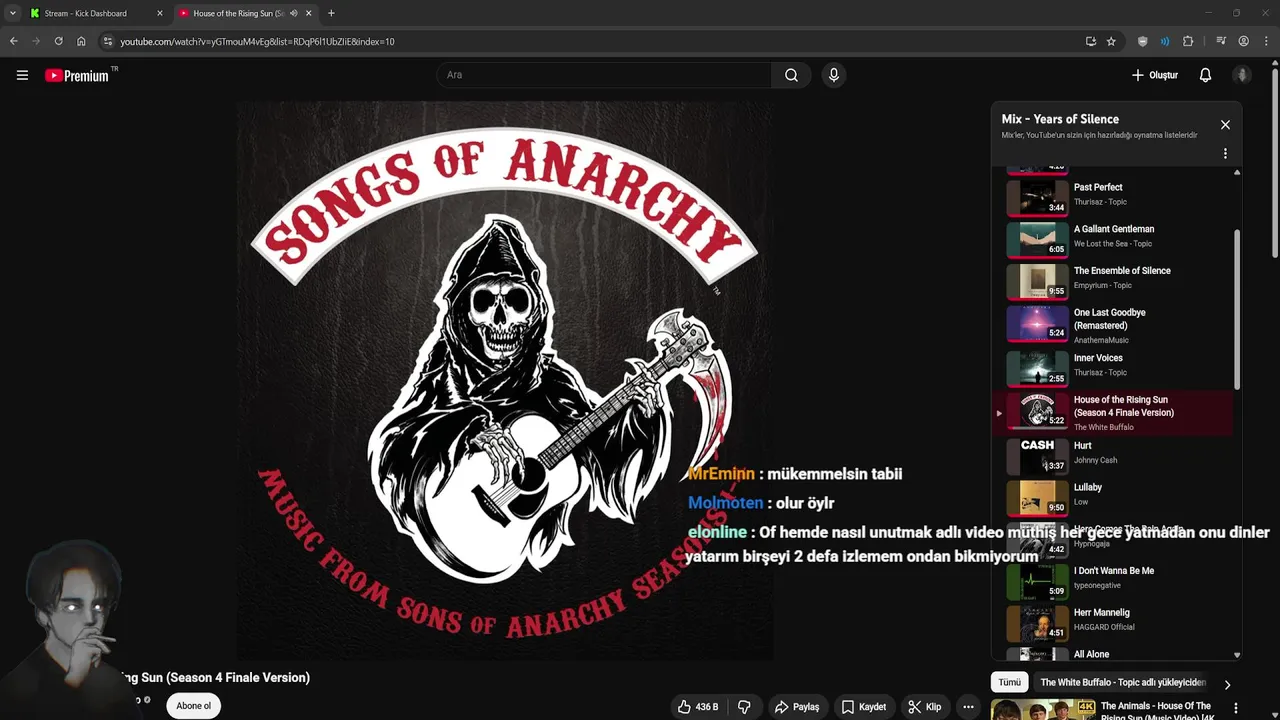Click the youtube.com URL address bar
1280x720 pixels.
tap(590, 41)
